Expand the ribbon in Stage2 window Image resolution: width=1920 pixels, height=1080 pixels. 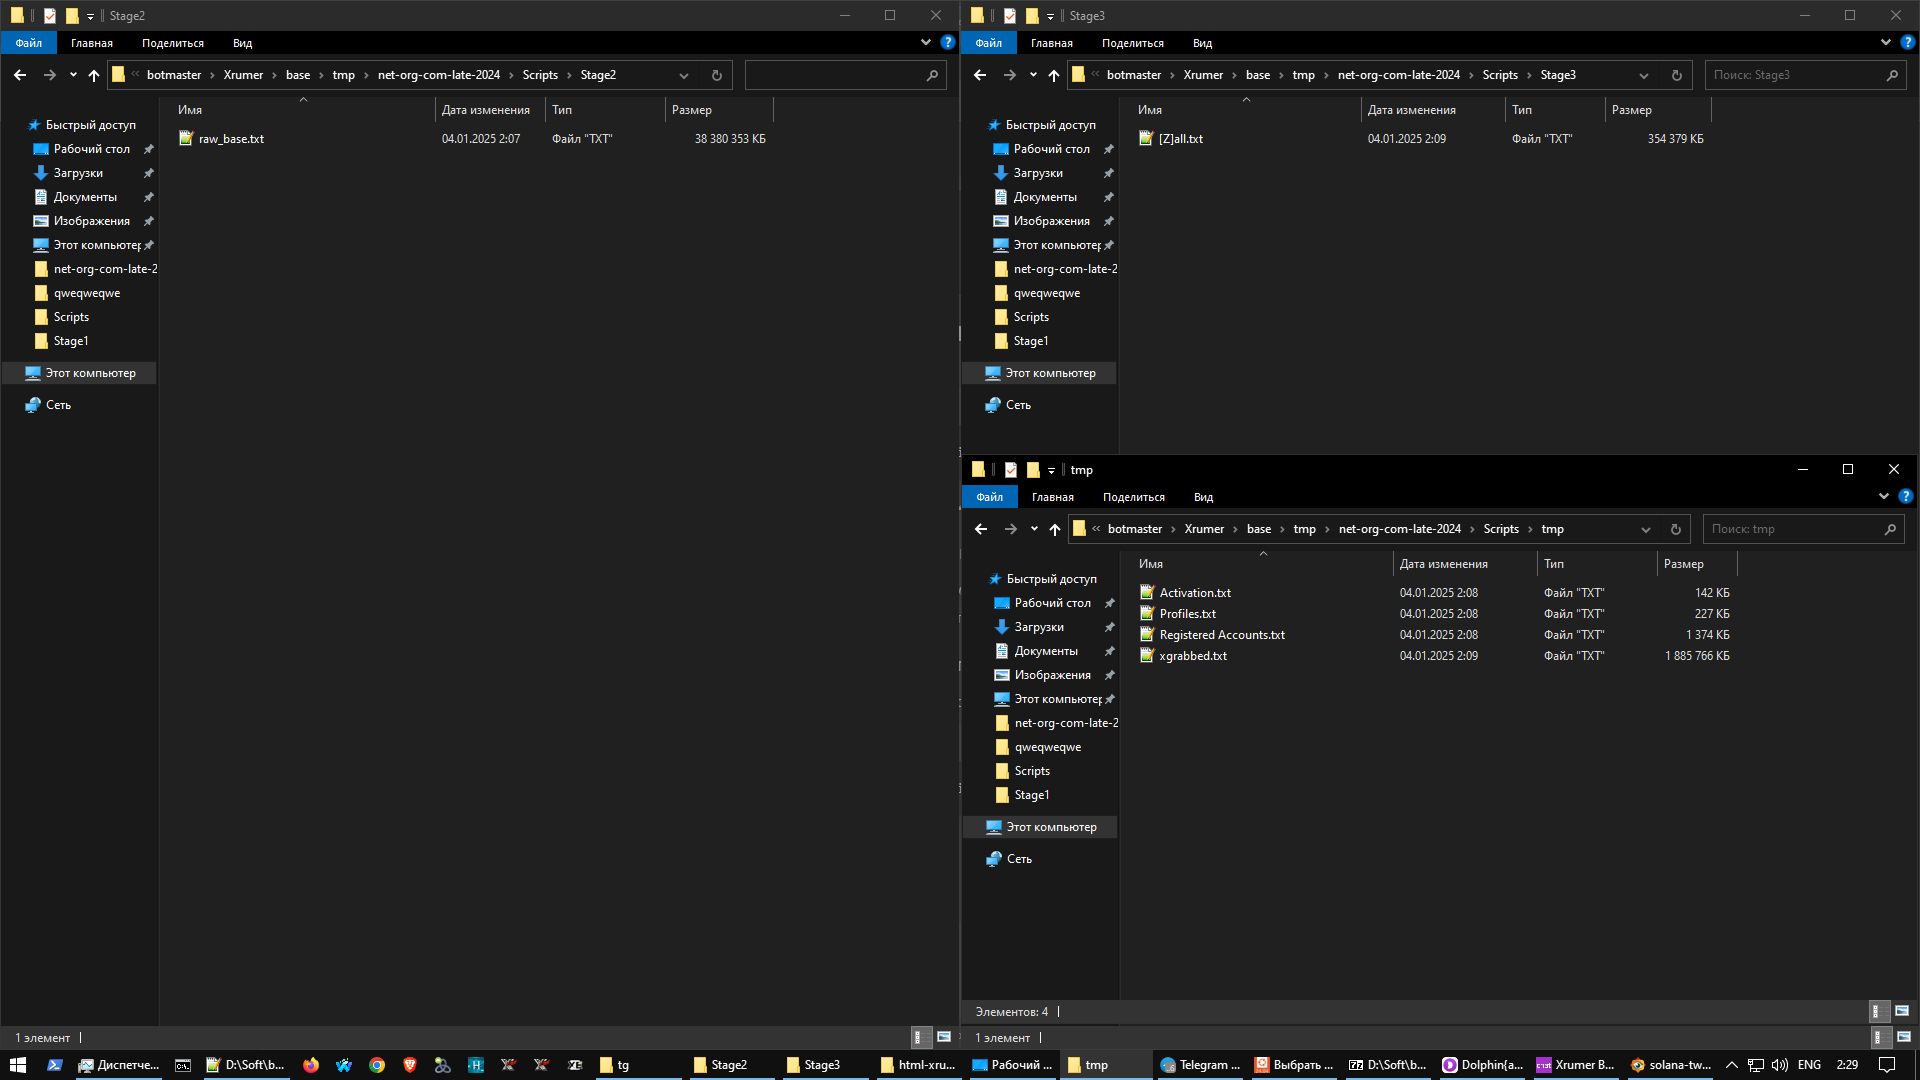[x=925, y=43]
